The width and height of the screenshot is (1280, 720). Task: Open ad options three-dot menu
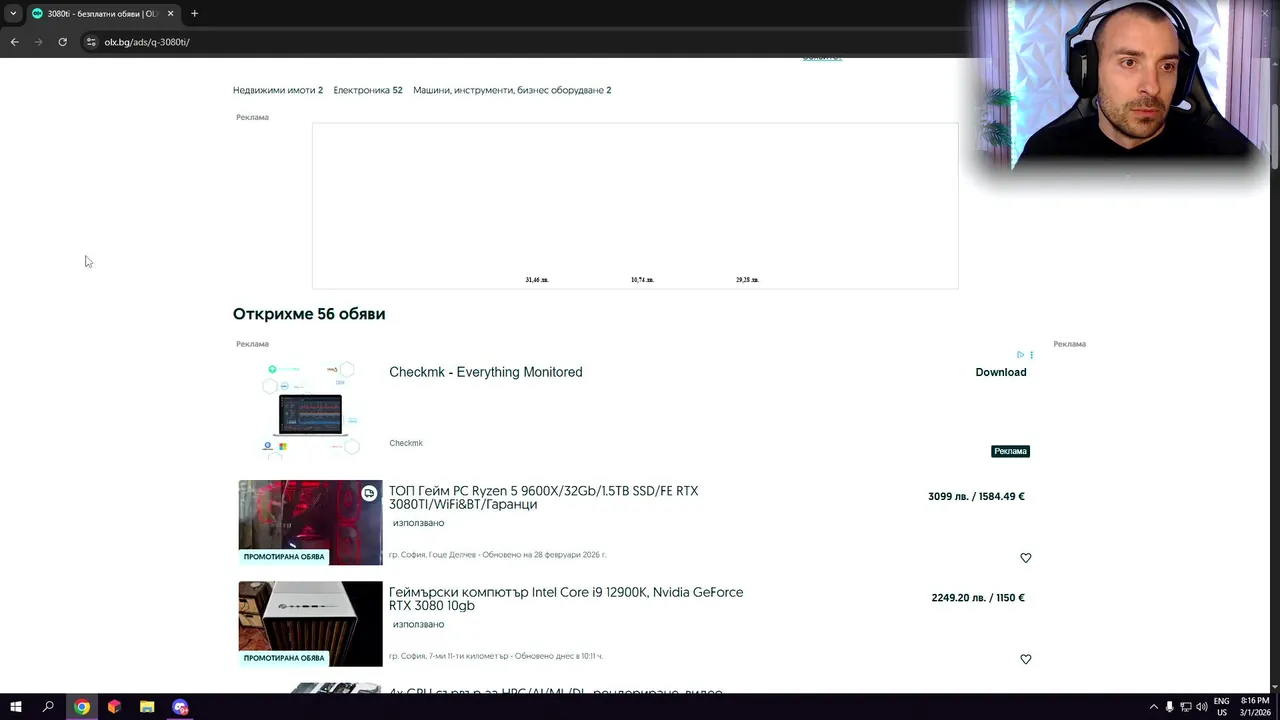coord(1031,355)
